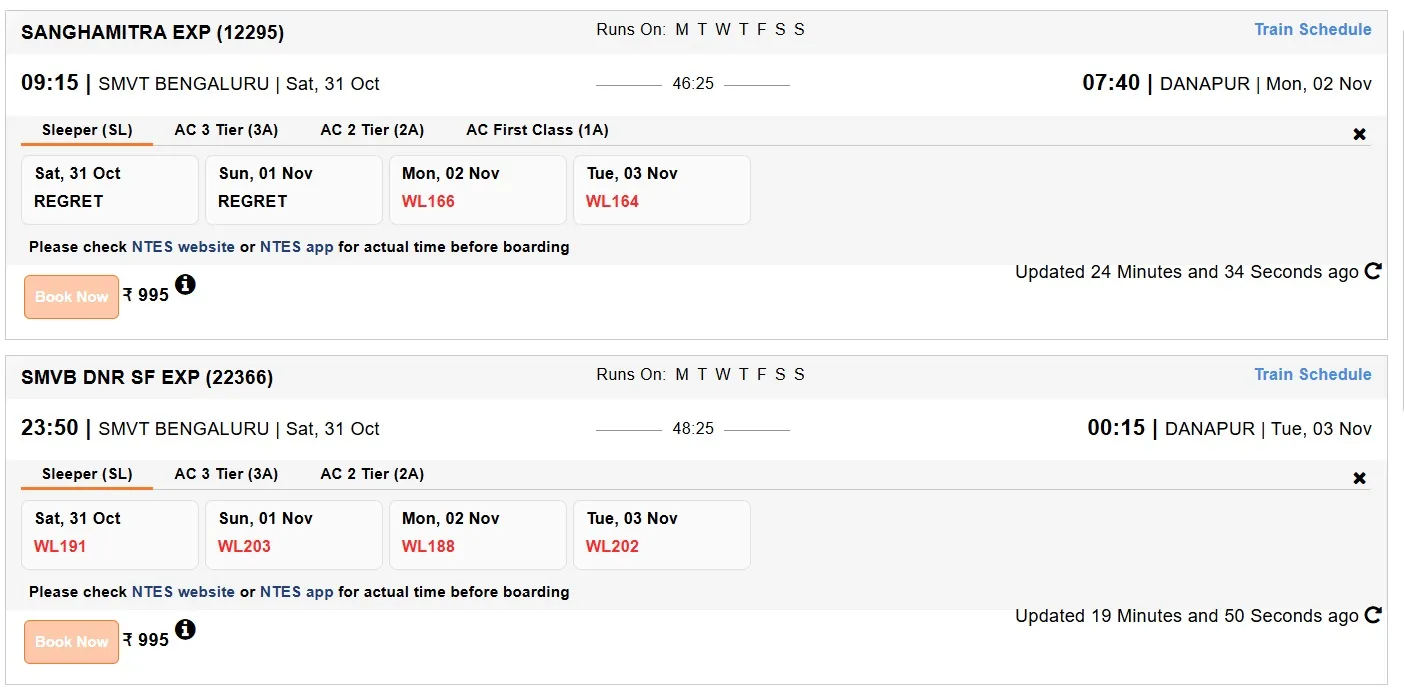
Task: Click the SMVB DNR SF EXP (22366) train name
Action: [x=147, y=377]
